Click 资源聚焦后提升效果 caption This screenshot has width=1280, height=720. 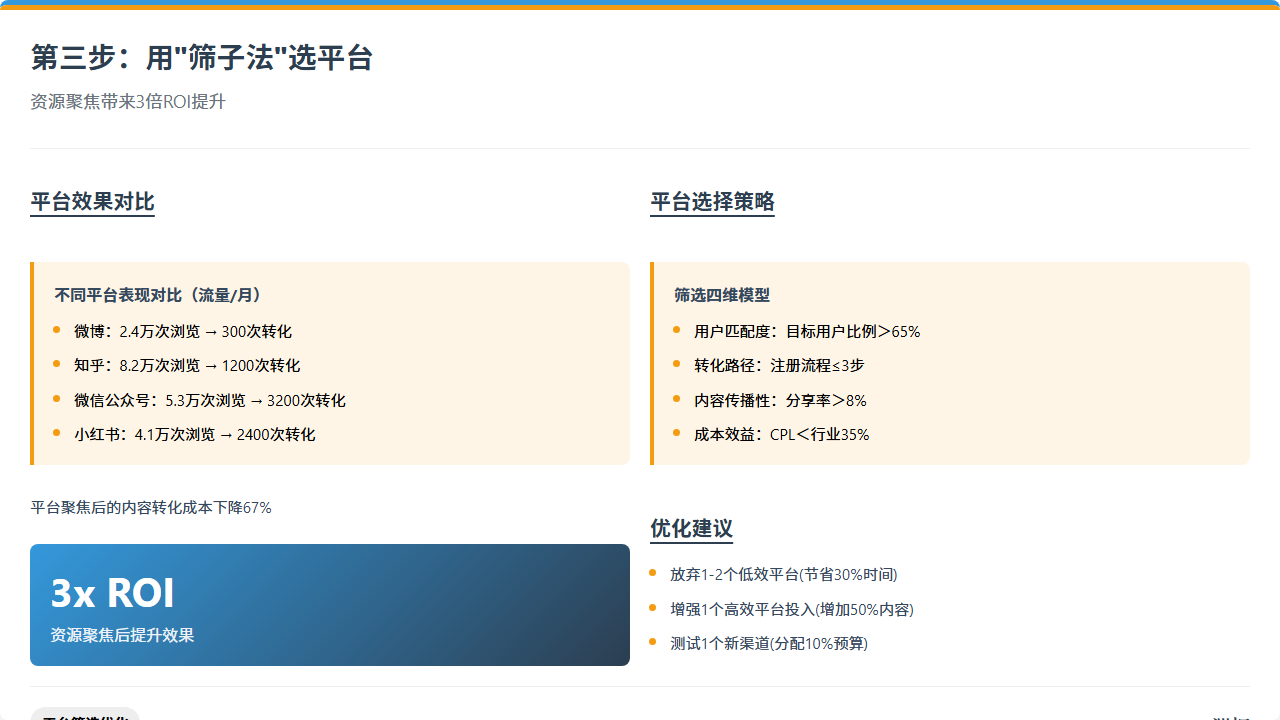(122, 635)
